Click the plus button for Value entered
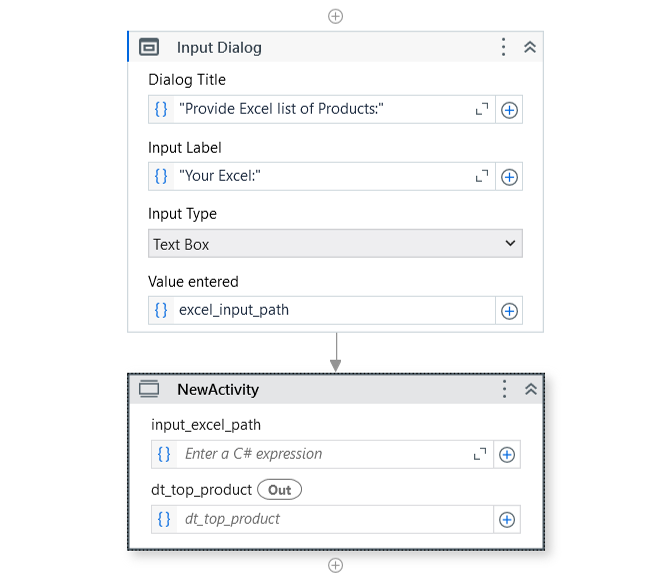646x580 pixels. coord(509,311)
